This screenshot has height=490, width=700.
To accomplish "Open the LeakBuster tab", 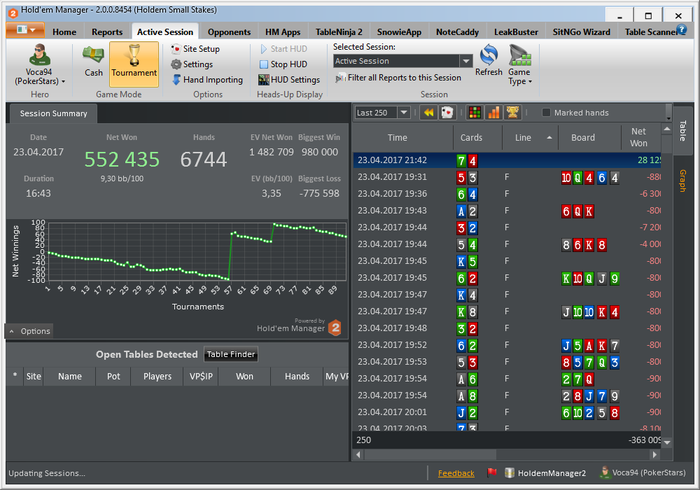I will (516, 32).
